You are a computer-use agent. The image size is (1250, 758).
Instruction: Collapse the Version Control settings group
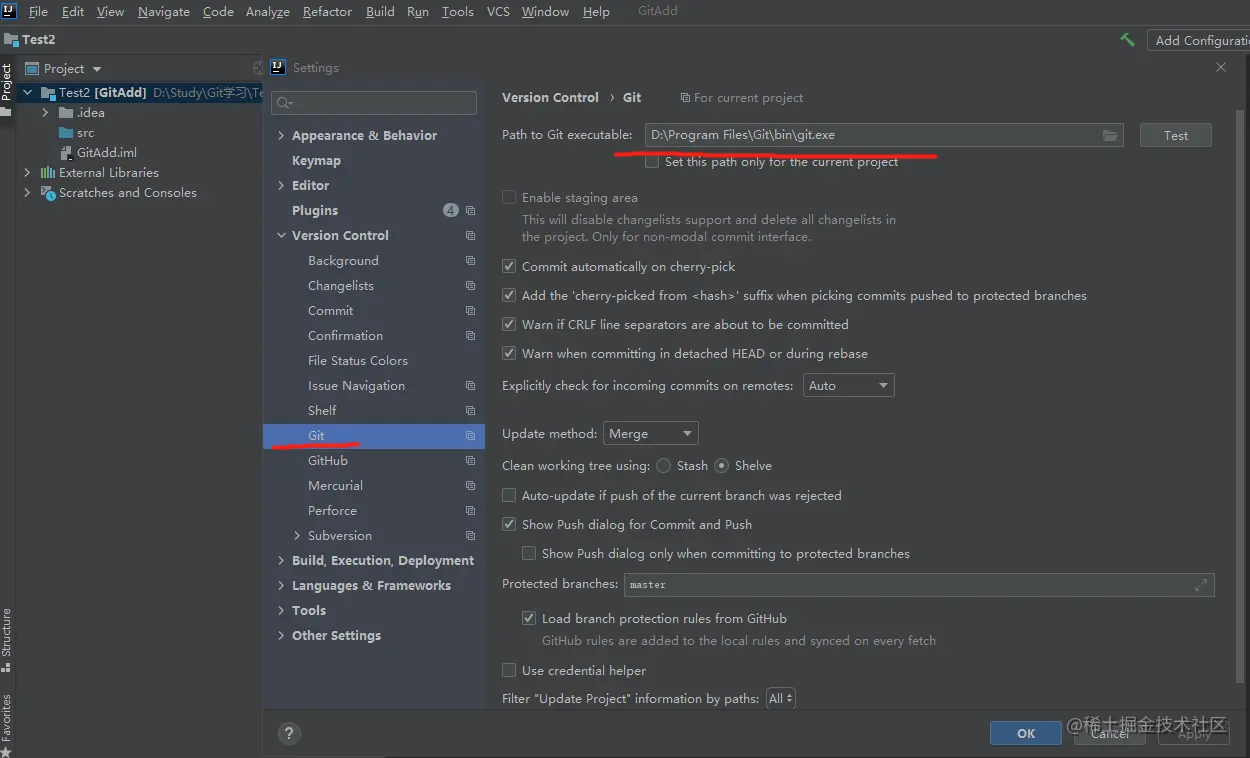[281, 236]
